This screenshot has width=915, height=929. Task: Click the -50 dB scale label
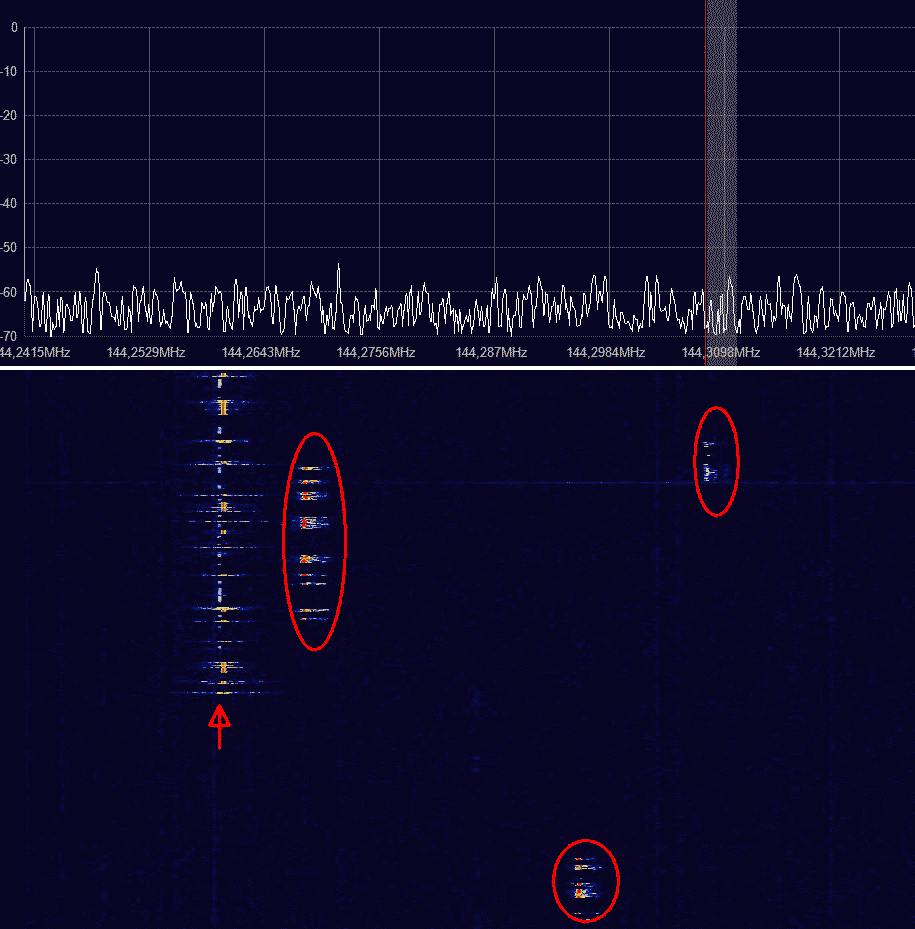9,248
